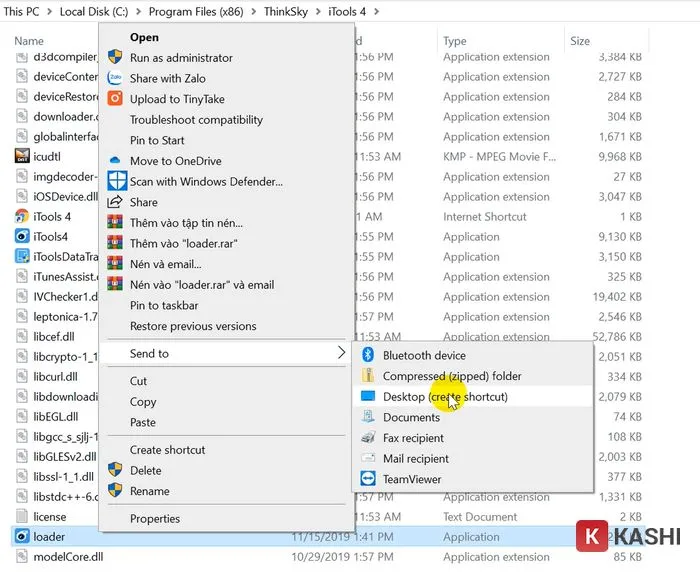Click the Text Document type cell
Image resolution: width=700 pixels, height=572 pixels.
[480, 517]
